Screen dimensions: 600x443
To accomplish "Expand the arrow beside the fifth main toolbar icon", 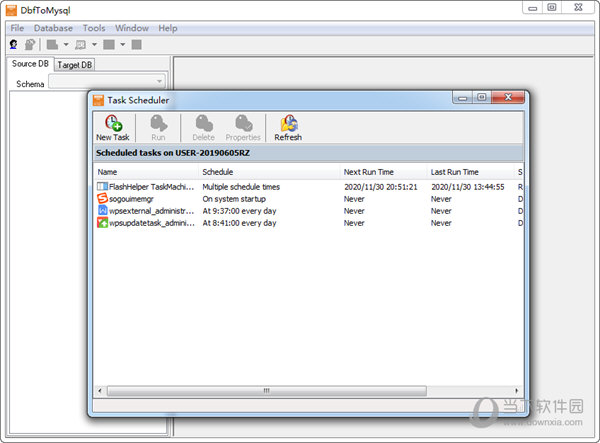I will coord(122,45).
